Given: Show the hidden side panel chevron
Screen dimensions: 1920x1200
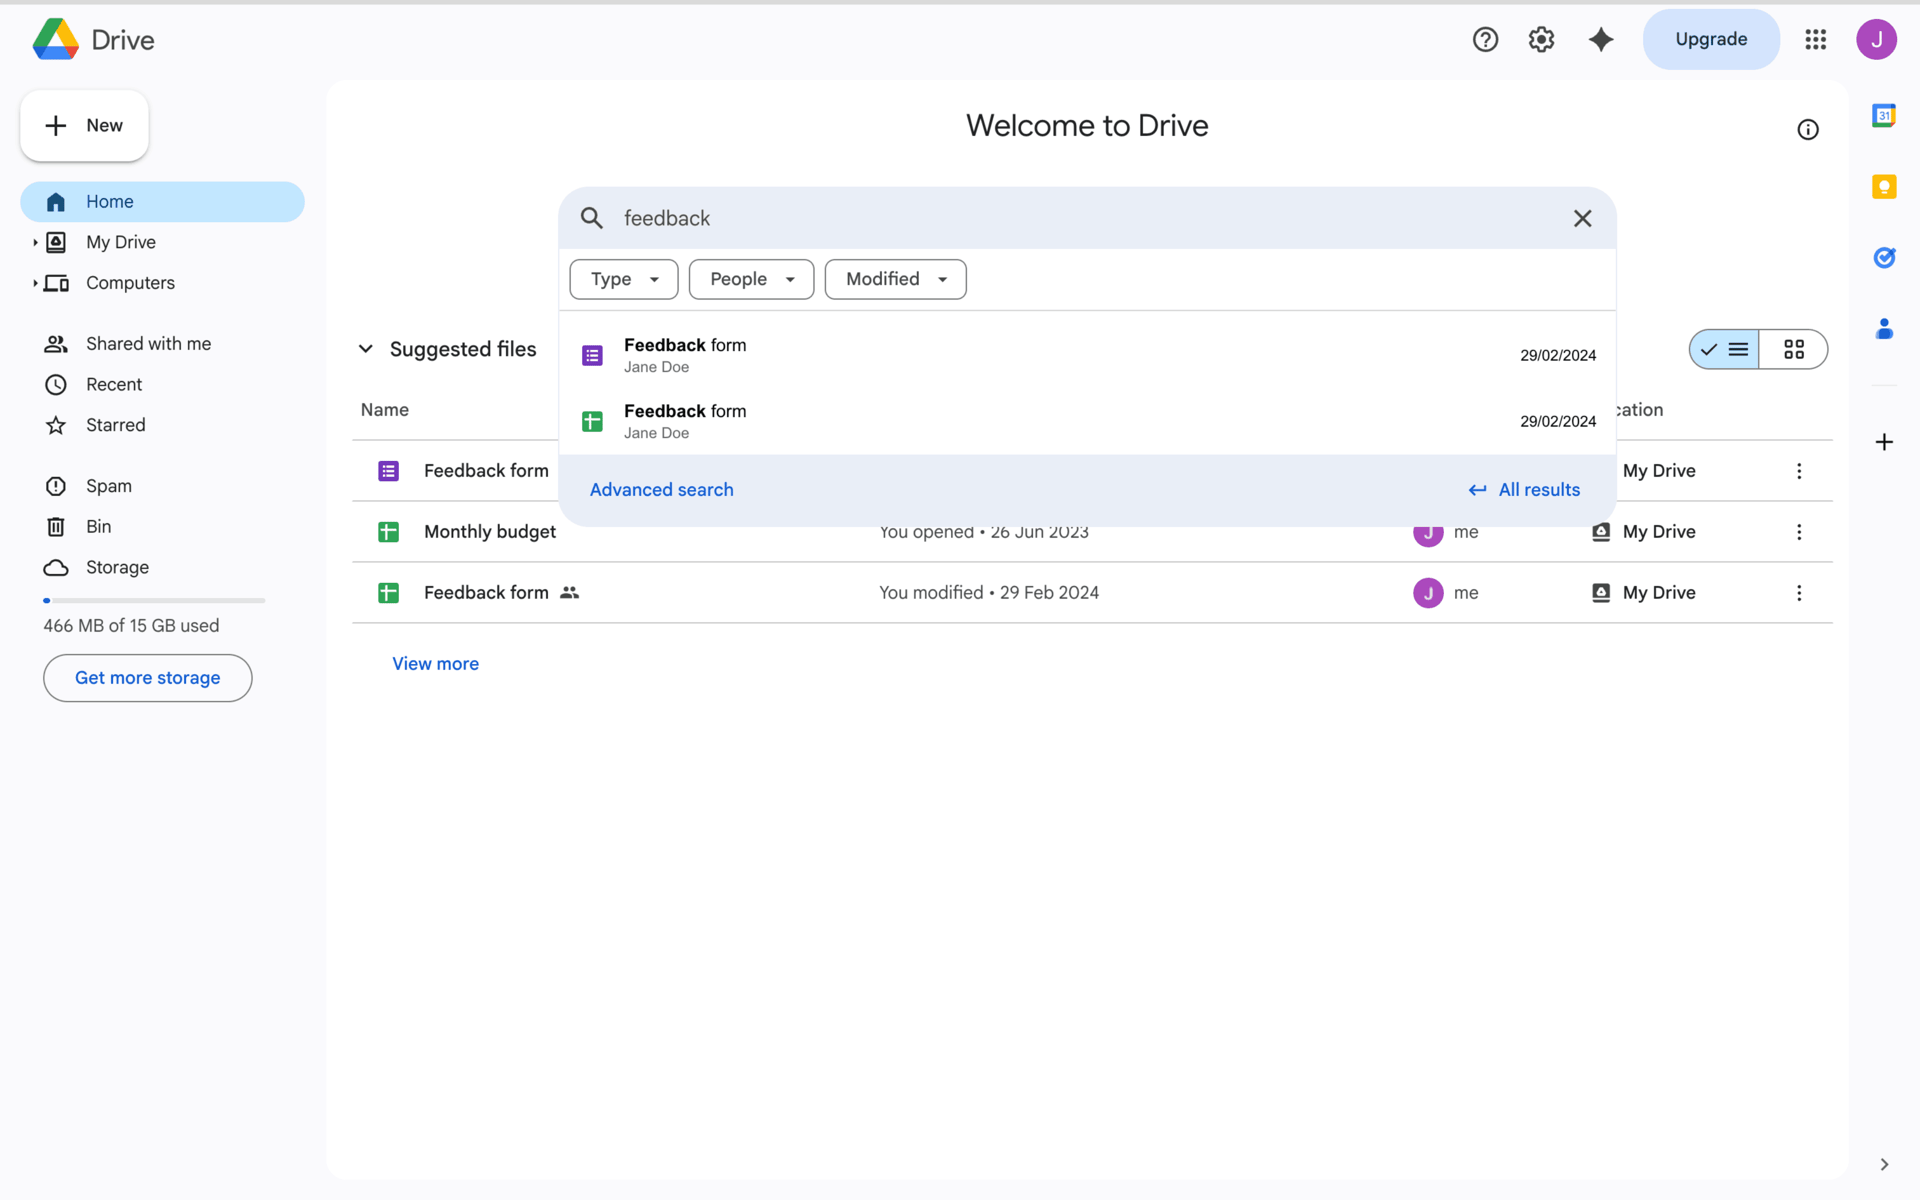Looking at the screenshot, I should pyautogui.click(x=1884, y=1164).
